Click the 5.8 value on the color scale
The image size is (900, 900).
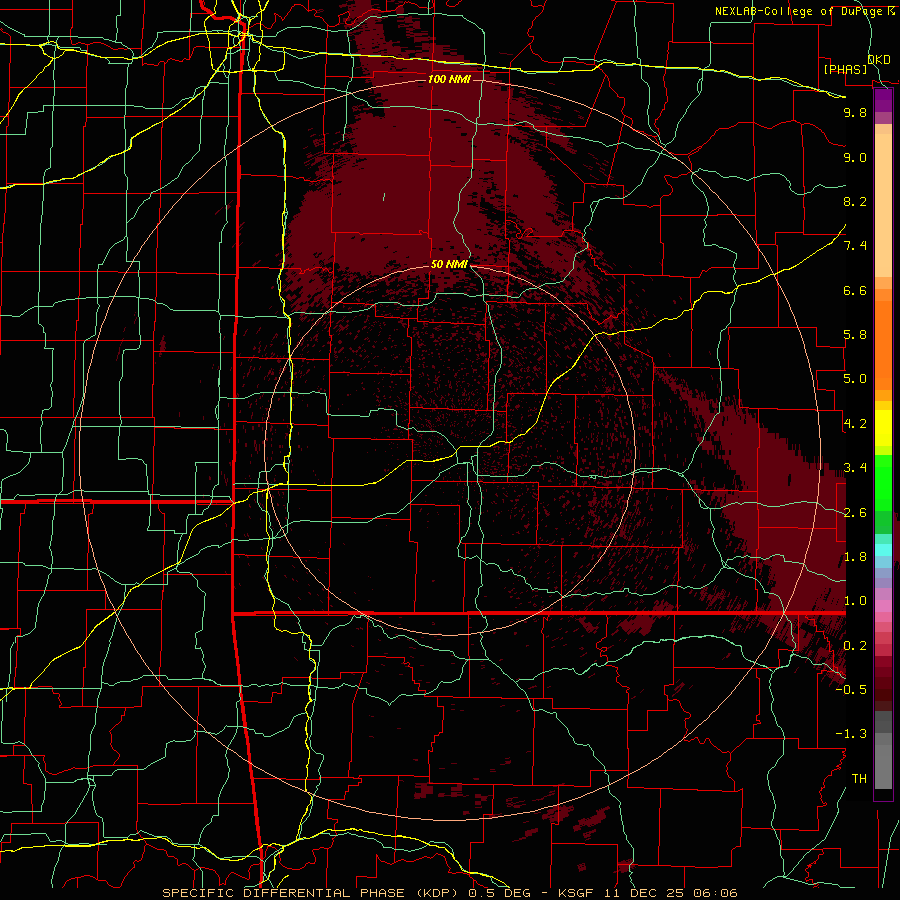[855, 335]
